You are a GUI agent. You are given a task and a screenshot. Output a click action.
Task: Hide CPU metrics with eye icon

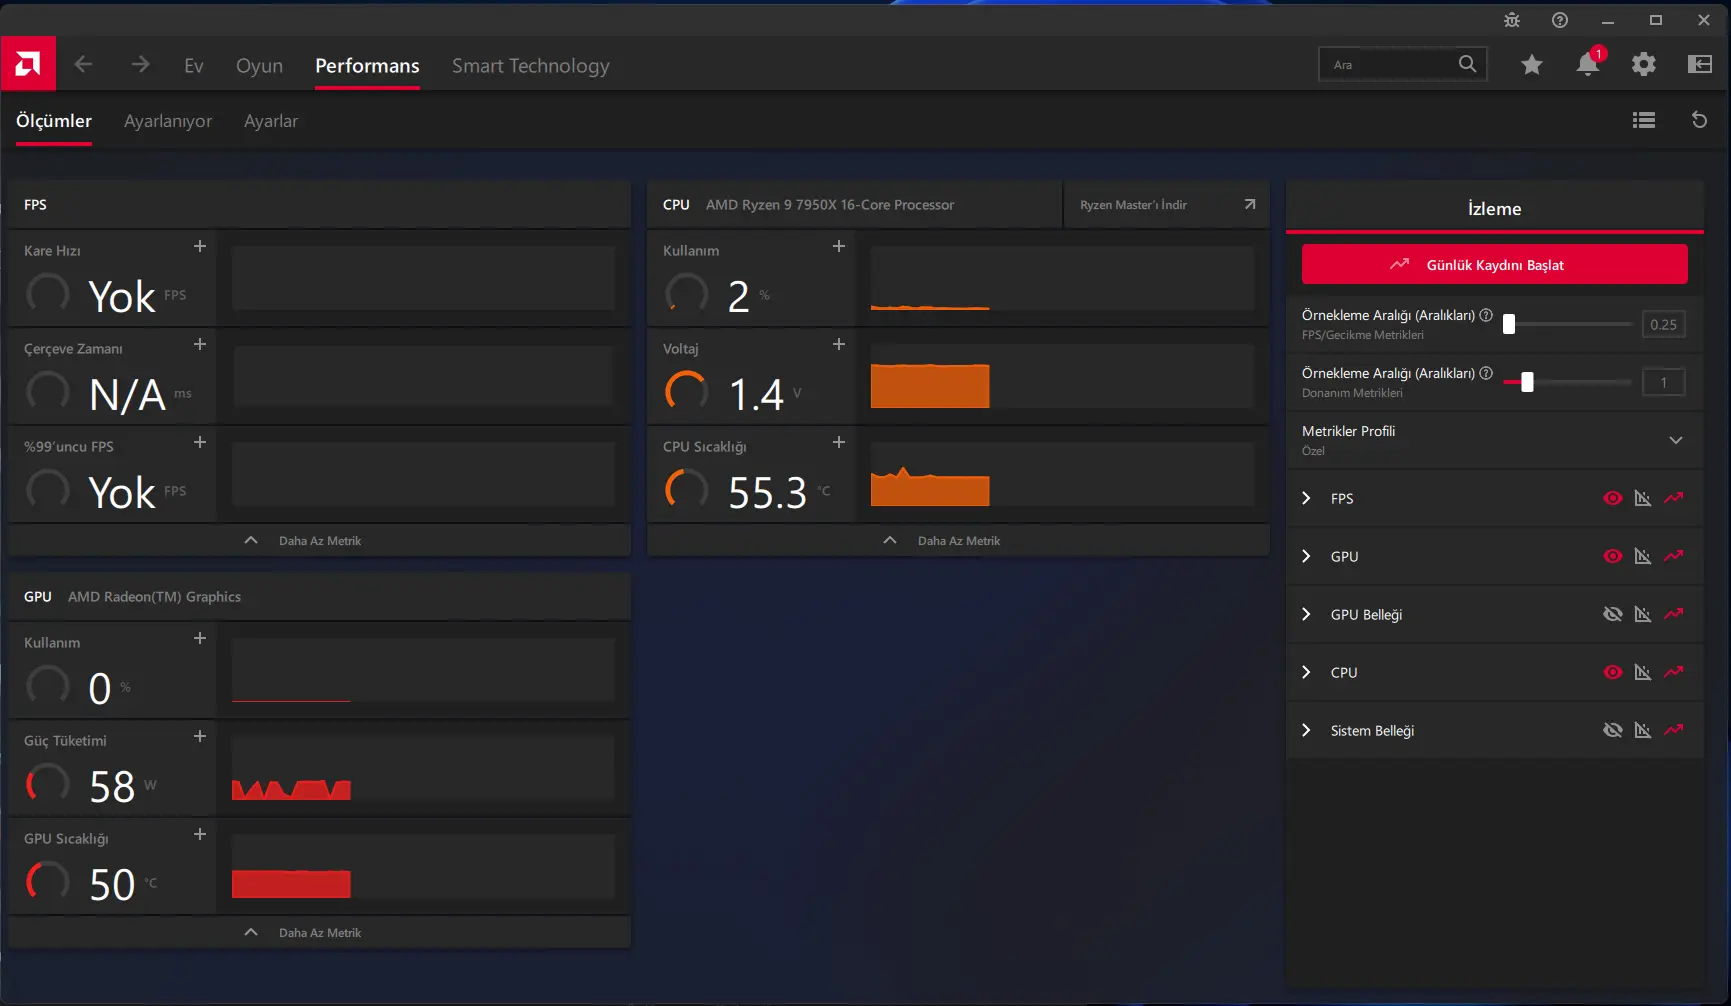click(1613, 672)
